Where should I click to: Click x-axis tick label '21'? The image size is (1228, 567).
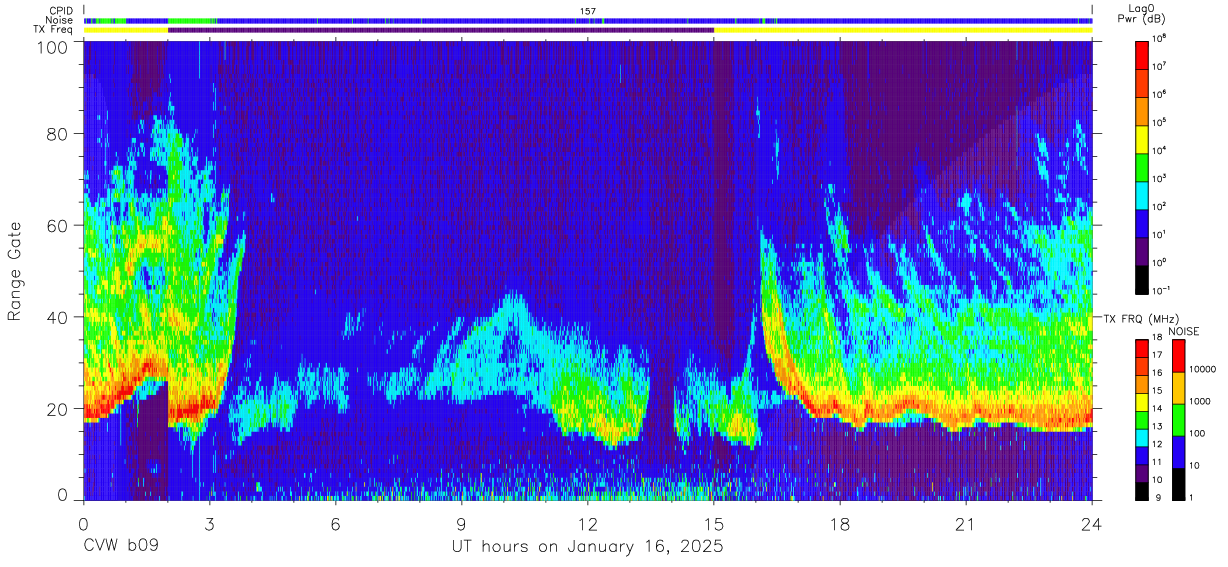[x=966, y=523]
